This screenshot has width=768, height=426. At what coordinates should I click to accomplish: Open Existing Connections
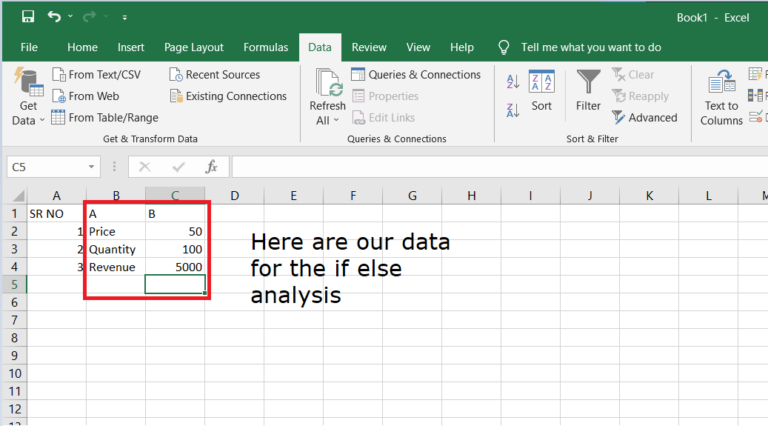(x=228, y=96)
